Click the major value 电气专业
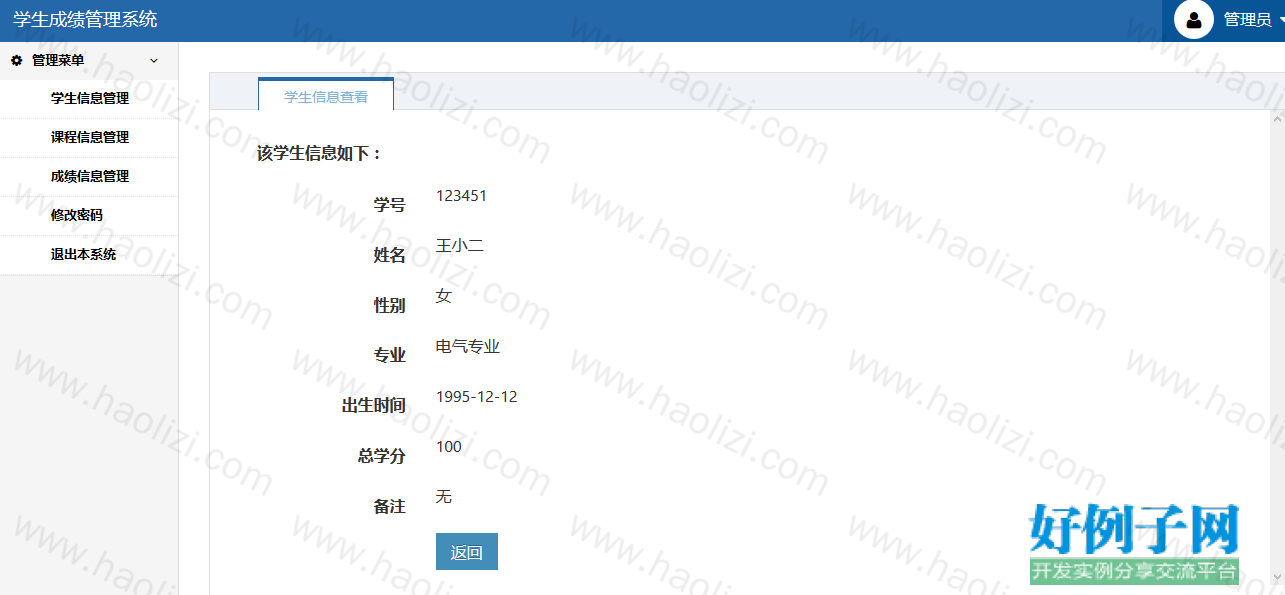The width and height of the screenshot is (1285, 595). (468, 347)
